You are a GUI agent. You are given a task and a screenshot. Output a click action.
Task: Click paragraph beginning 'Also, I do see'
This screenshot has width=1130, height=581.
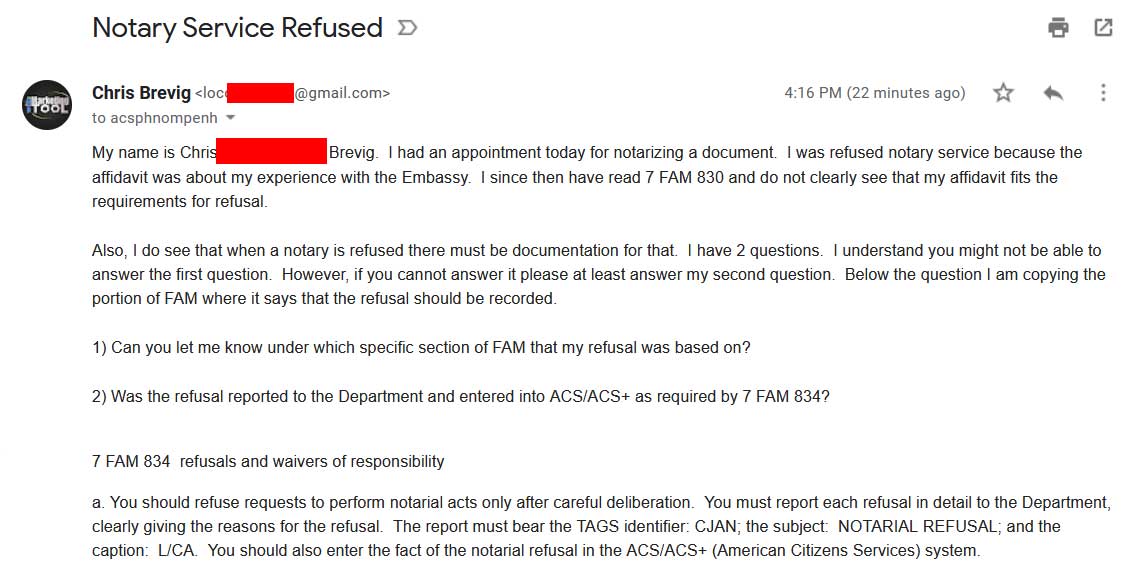[598, 275]
